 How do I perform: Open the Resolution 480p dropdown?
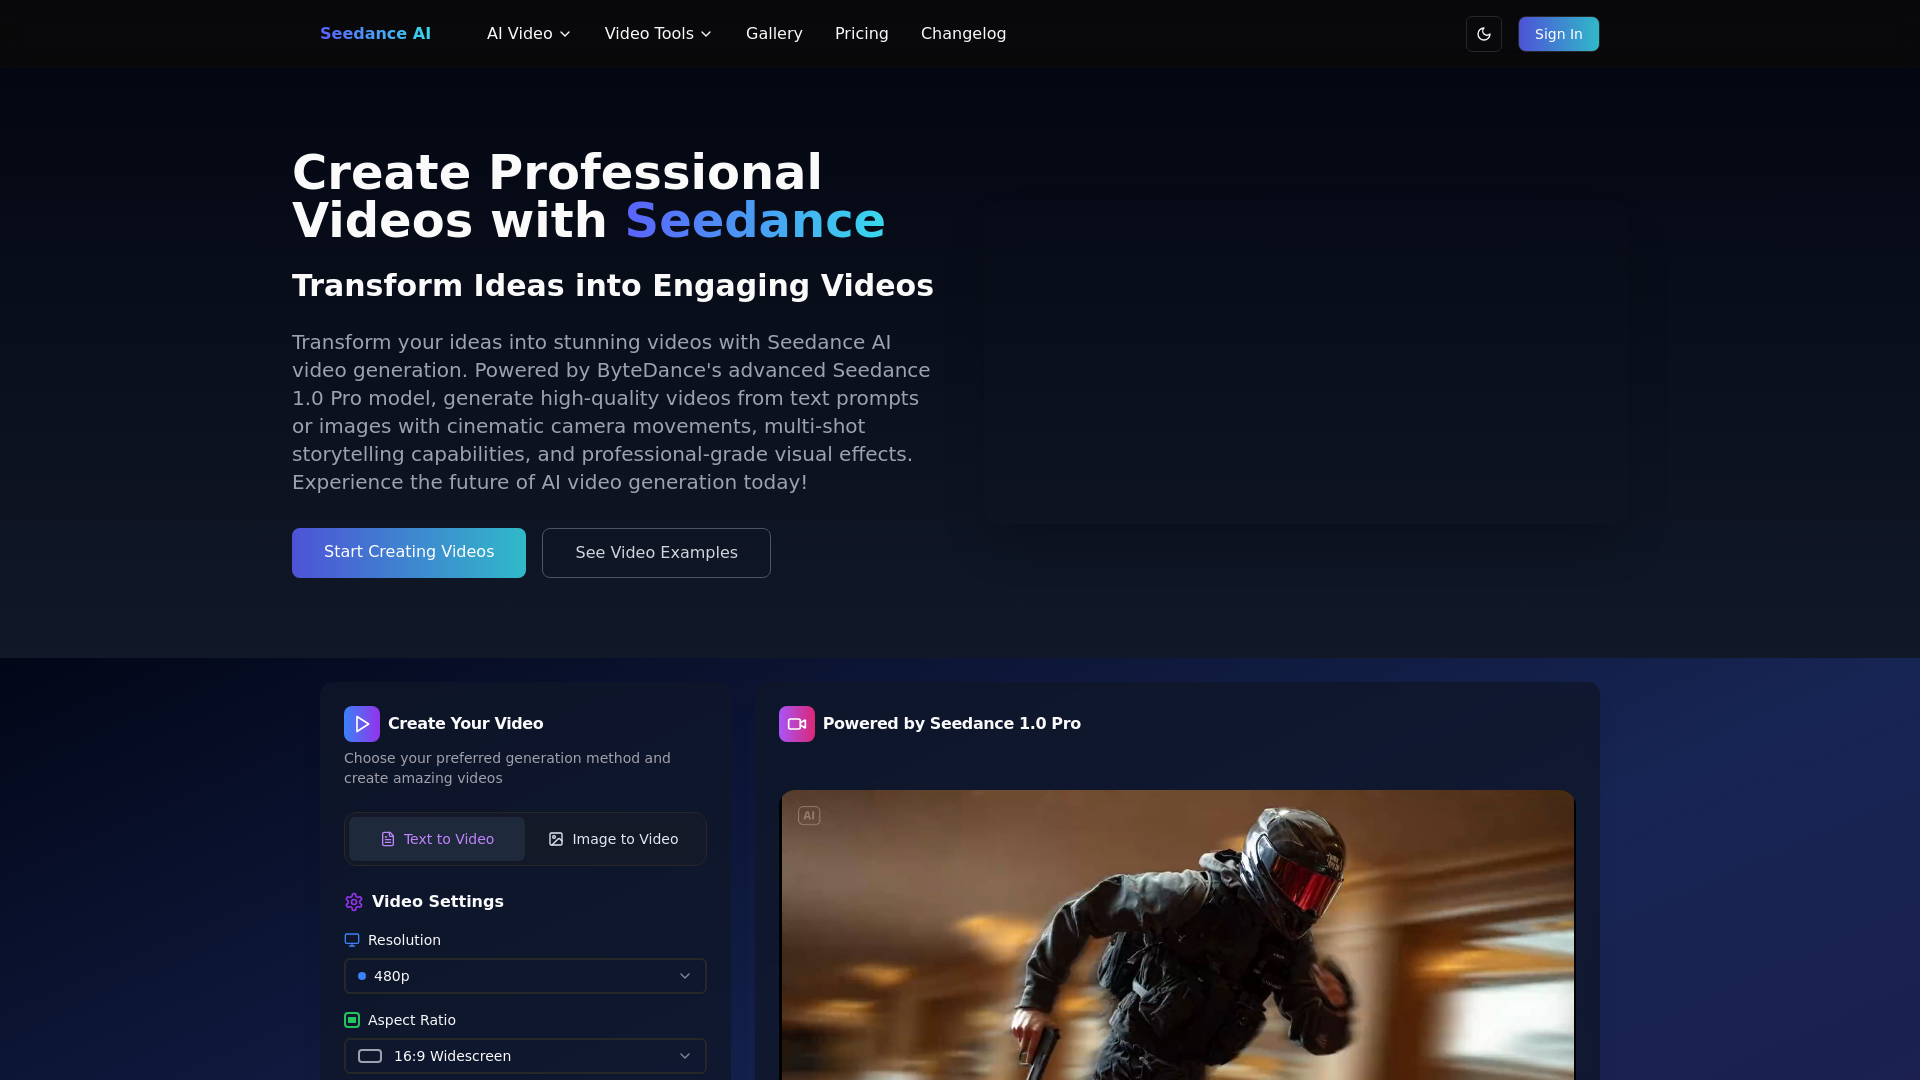click(x=525, y=976)
